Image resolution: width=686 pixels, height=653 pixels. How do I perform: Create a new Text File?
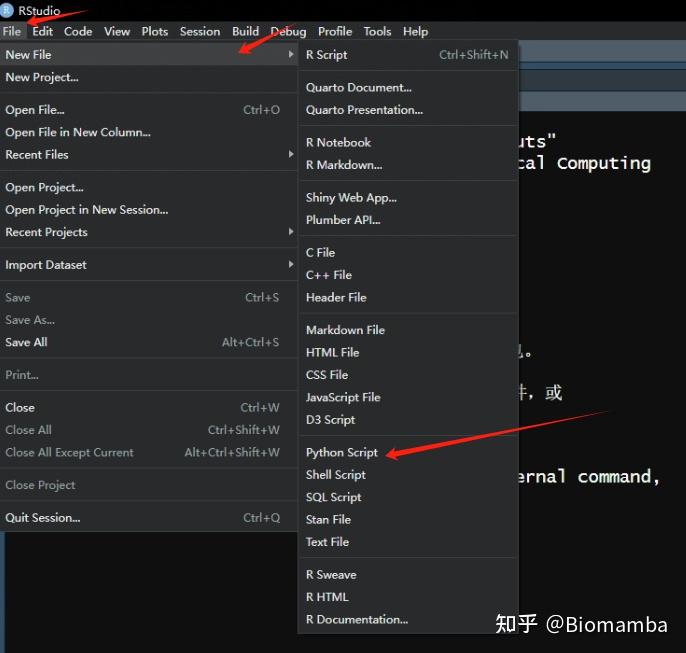coord(408,542)
